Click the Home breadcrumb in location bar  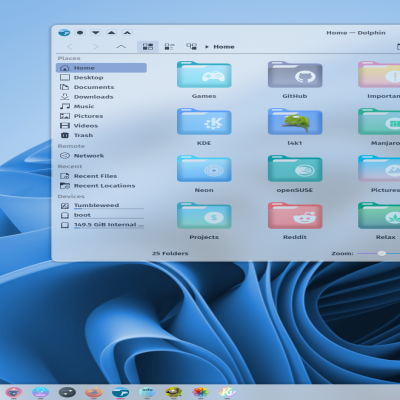click(224, 47)
